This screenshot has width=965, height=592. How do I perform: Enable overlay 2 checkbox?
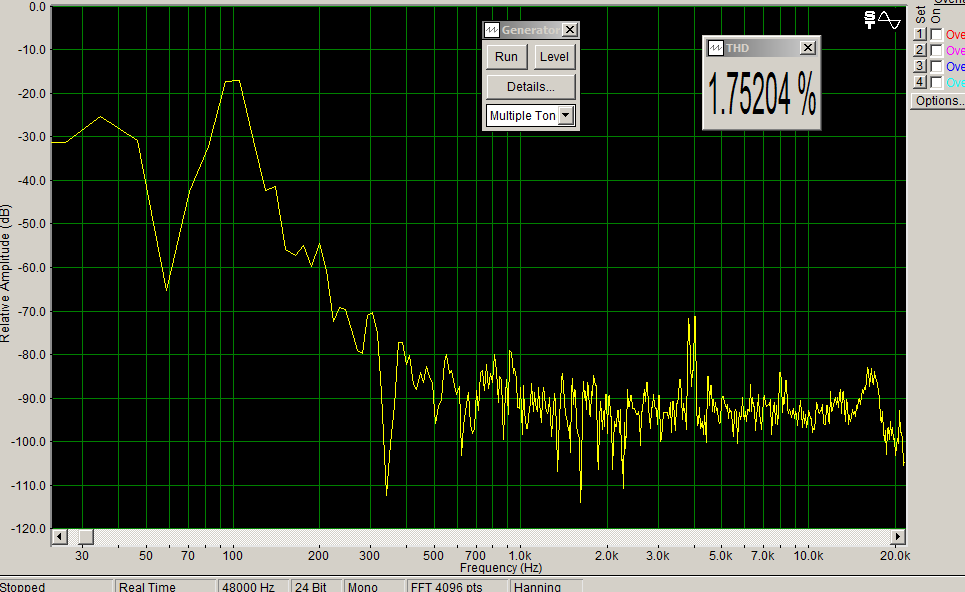point(937,50)
